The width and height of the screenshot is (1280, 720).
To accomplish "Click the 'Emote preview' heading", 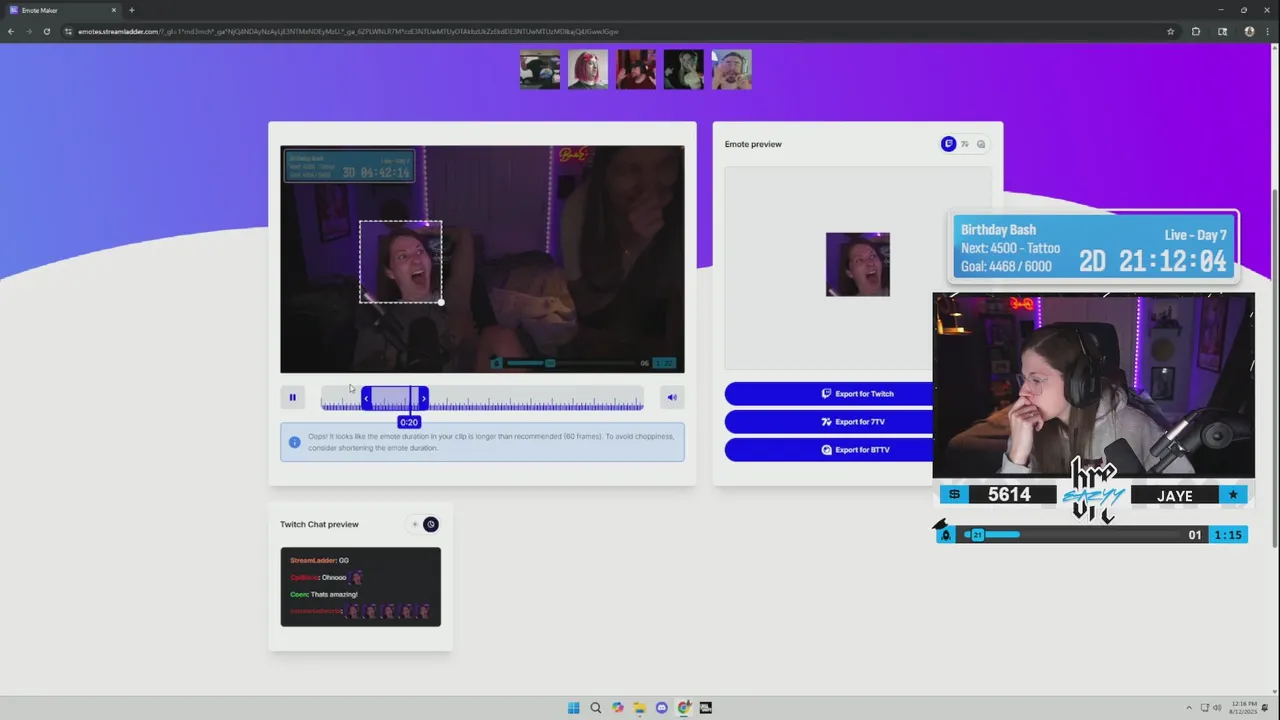I will tap(753, 144).
